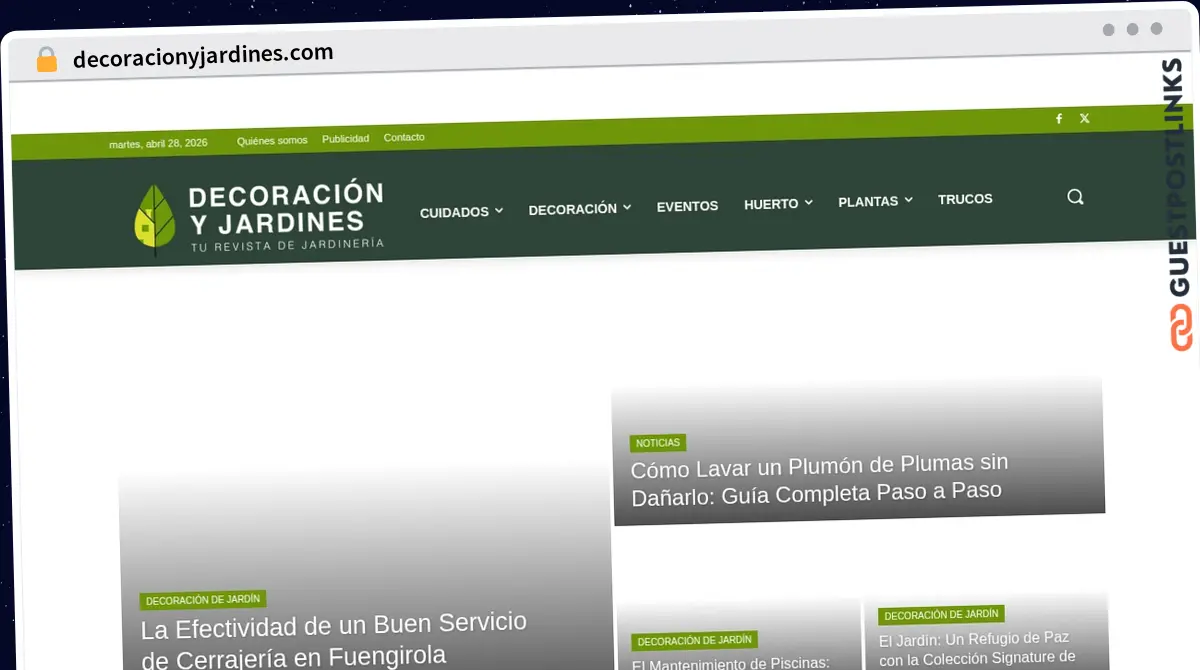Click the search magnifier icon
This screenshot has height=670, width=1200.
(1075, 197)
